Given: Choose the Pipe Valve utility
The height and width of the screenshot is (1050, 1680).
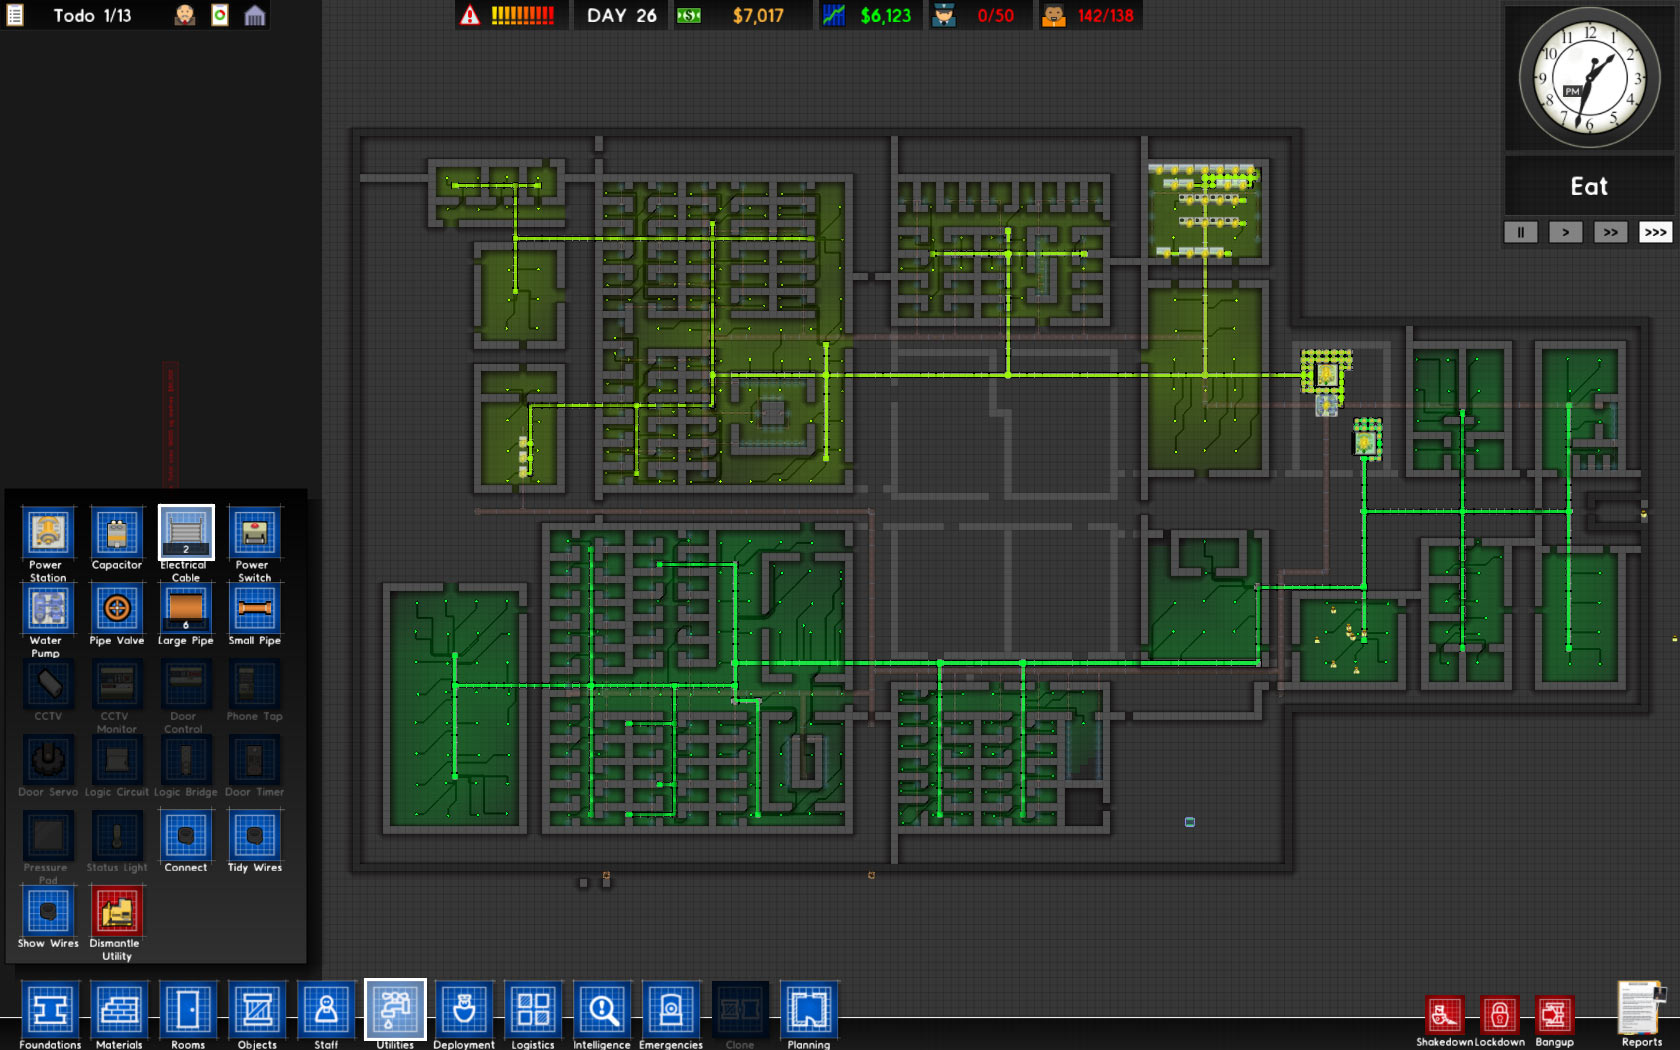Looking at the screenshot, I should point(117,608).
